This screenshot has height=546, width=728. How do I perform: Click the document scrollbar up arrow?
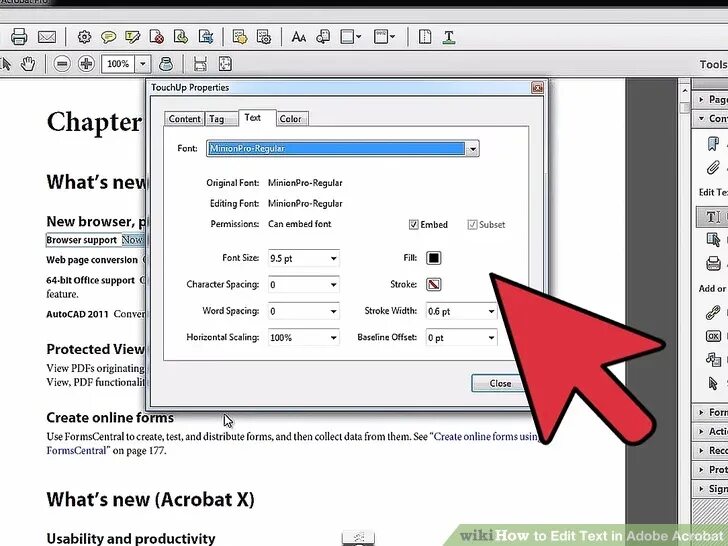coord(685,91)
